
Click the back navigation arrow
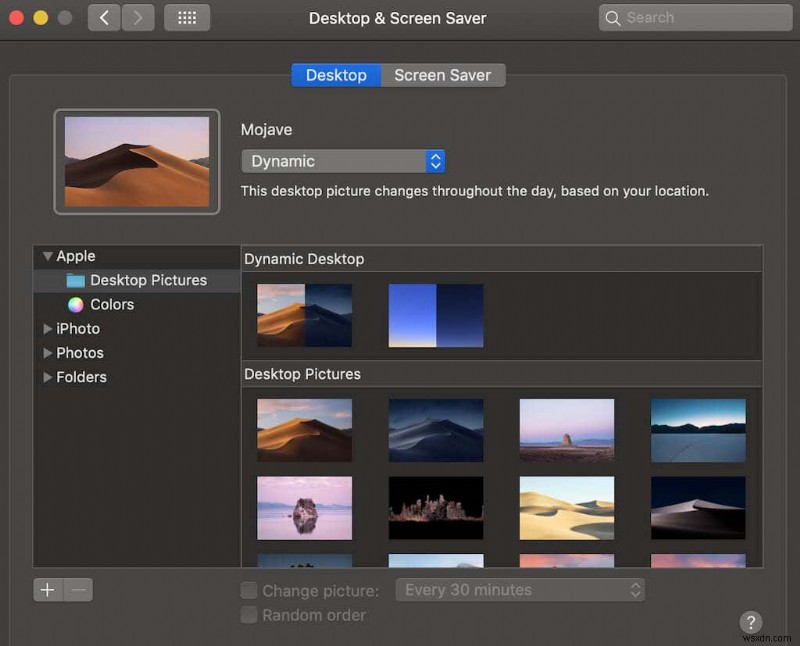click(x=104, y=17)
